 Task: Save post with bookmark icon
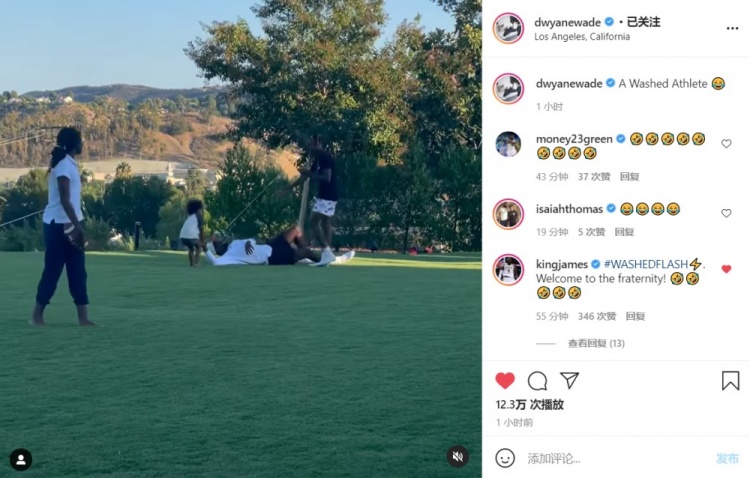tap(730, 381)
